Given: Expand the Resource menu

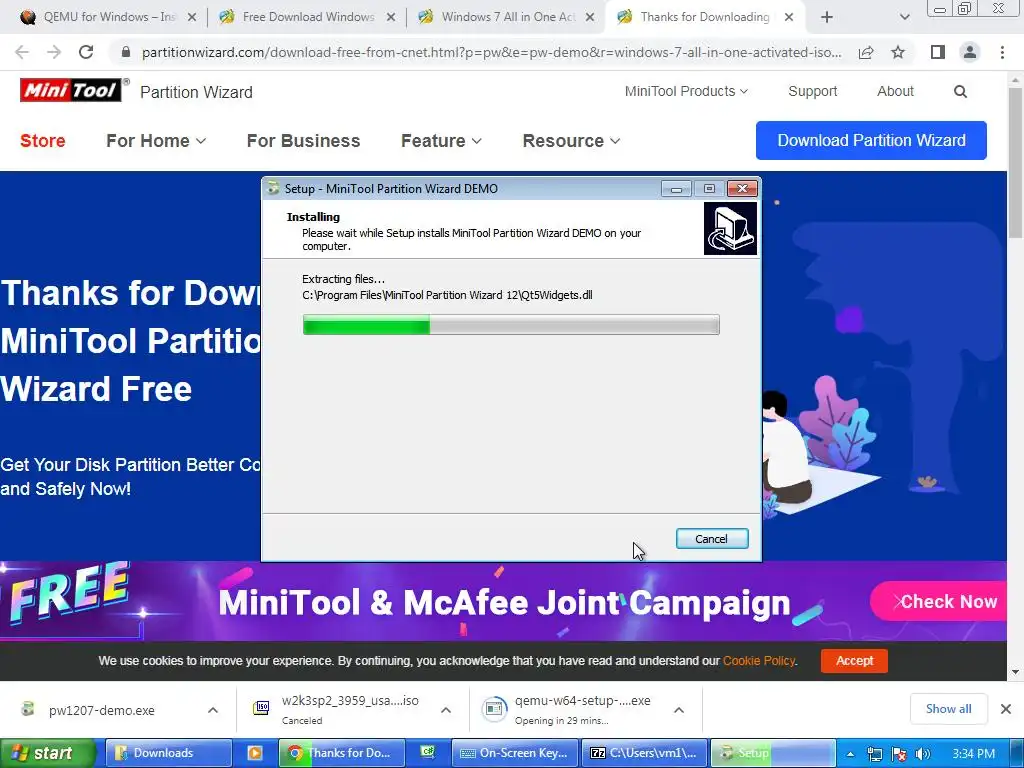Looking at the screenshot, I should pos(571,140).
